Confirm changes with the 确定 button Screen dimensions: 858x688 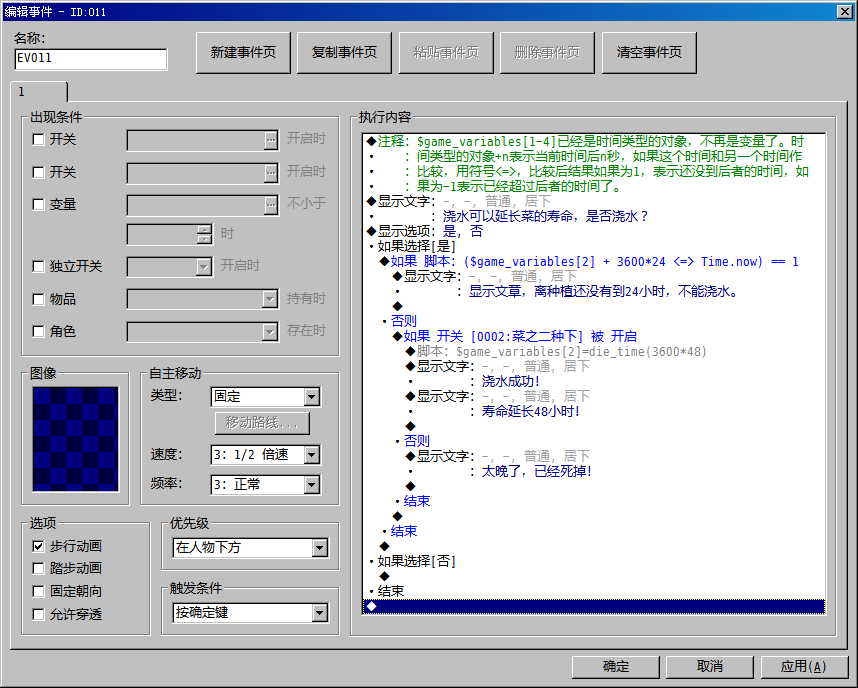[616, 667]
